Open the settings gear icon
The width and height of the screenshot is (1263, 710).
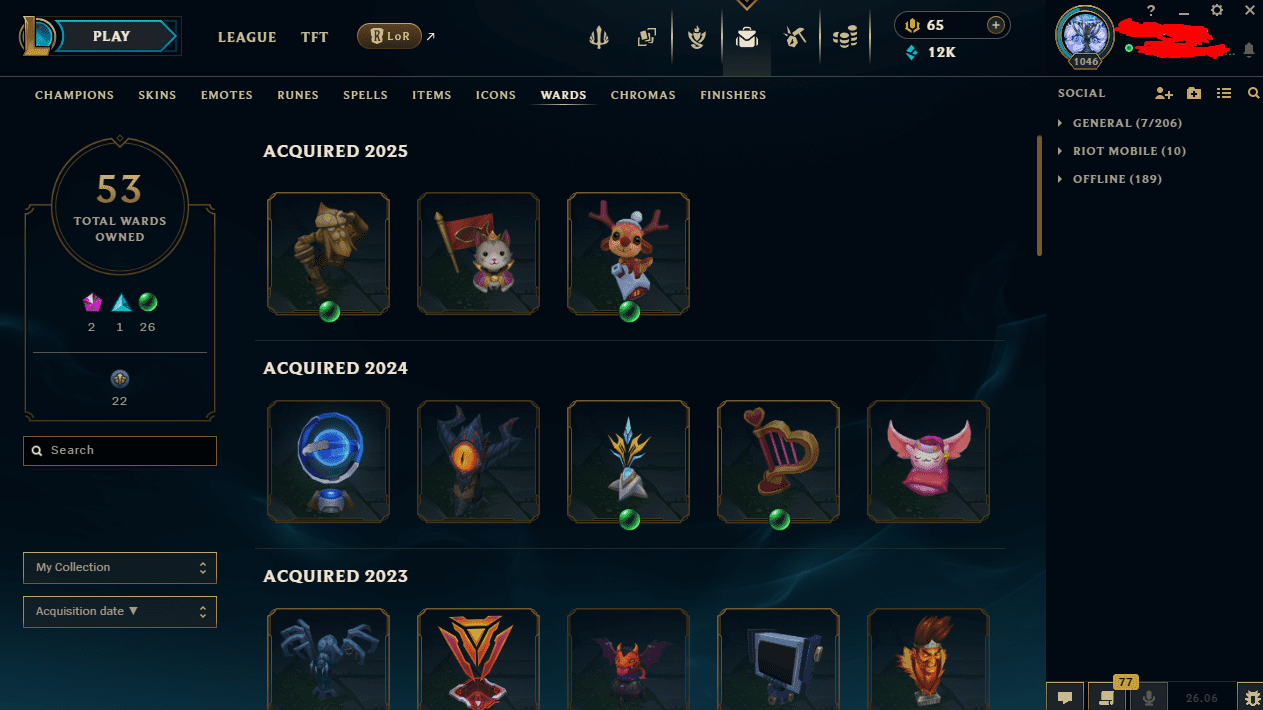pos(1217,10)
